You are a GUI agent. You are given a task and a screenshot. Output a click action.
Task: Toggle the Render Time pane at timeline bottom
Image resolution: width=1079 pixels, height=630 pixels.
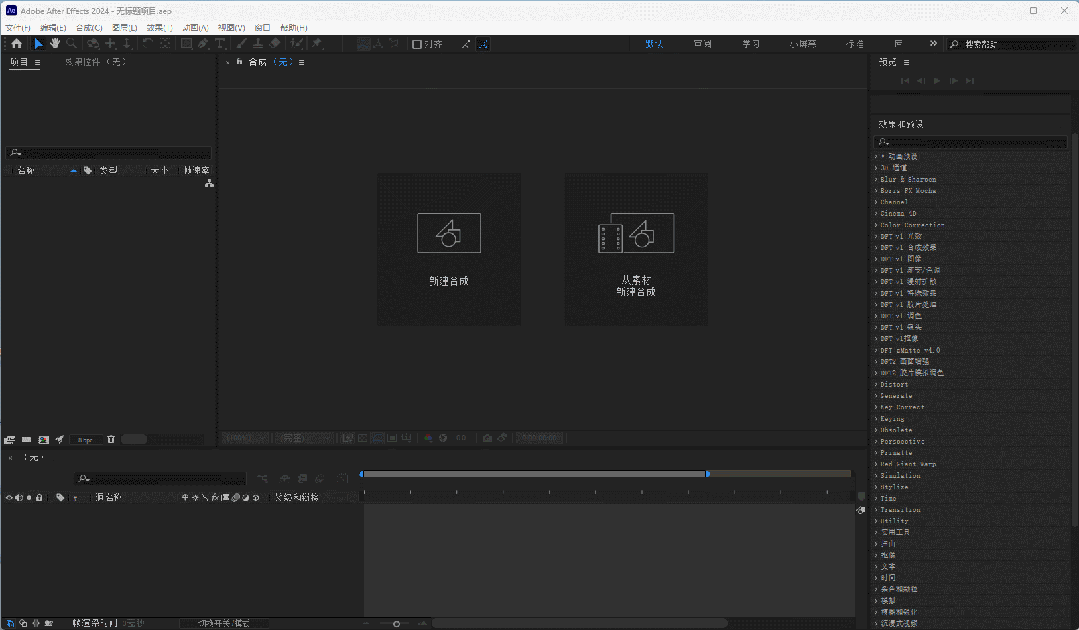click(48, 623)
